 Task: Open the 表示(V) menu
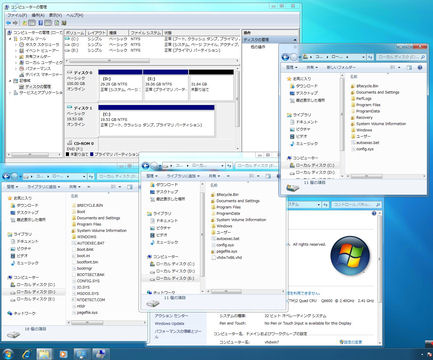point(55,15)
